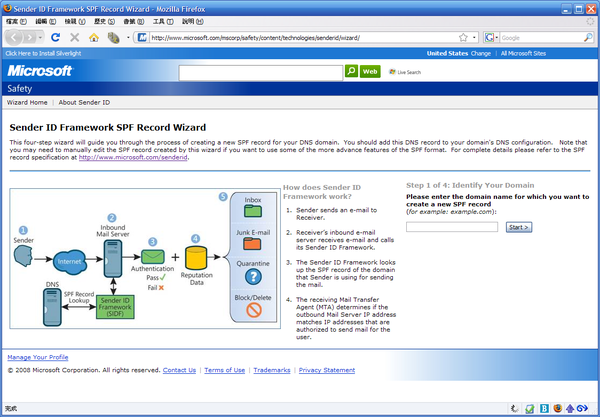
Task: Open the 歷史 (S) History menu
Action: coord(104,21)
